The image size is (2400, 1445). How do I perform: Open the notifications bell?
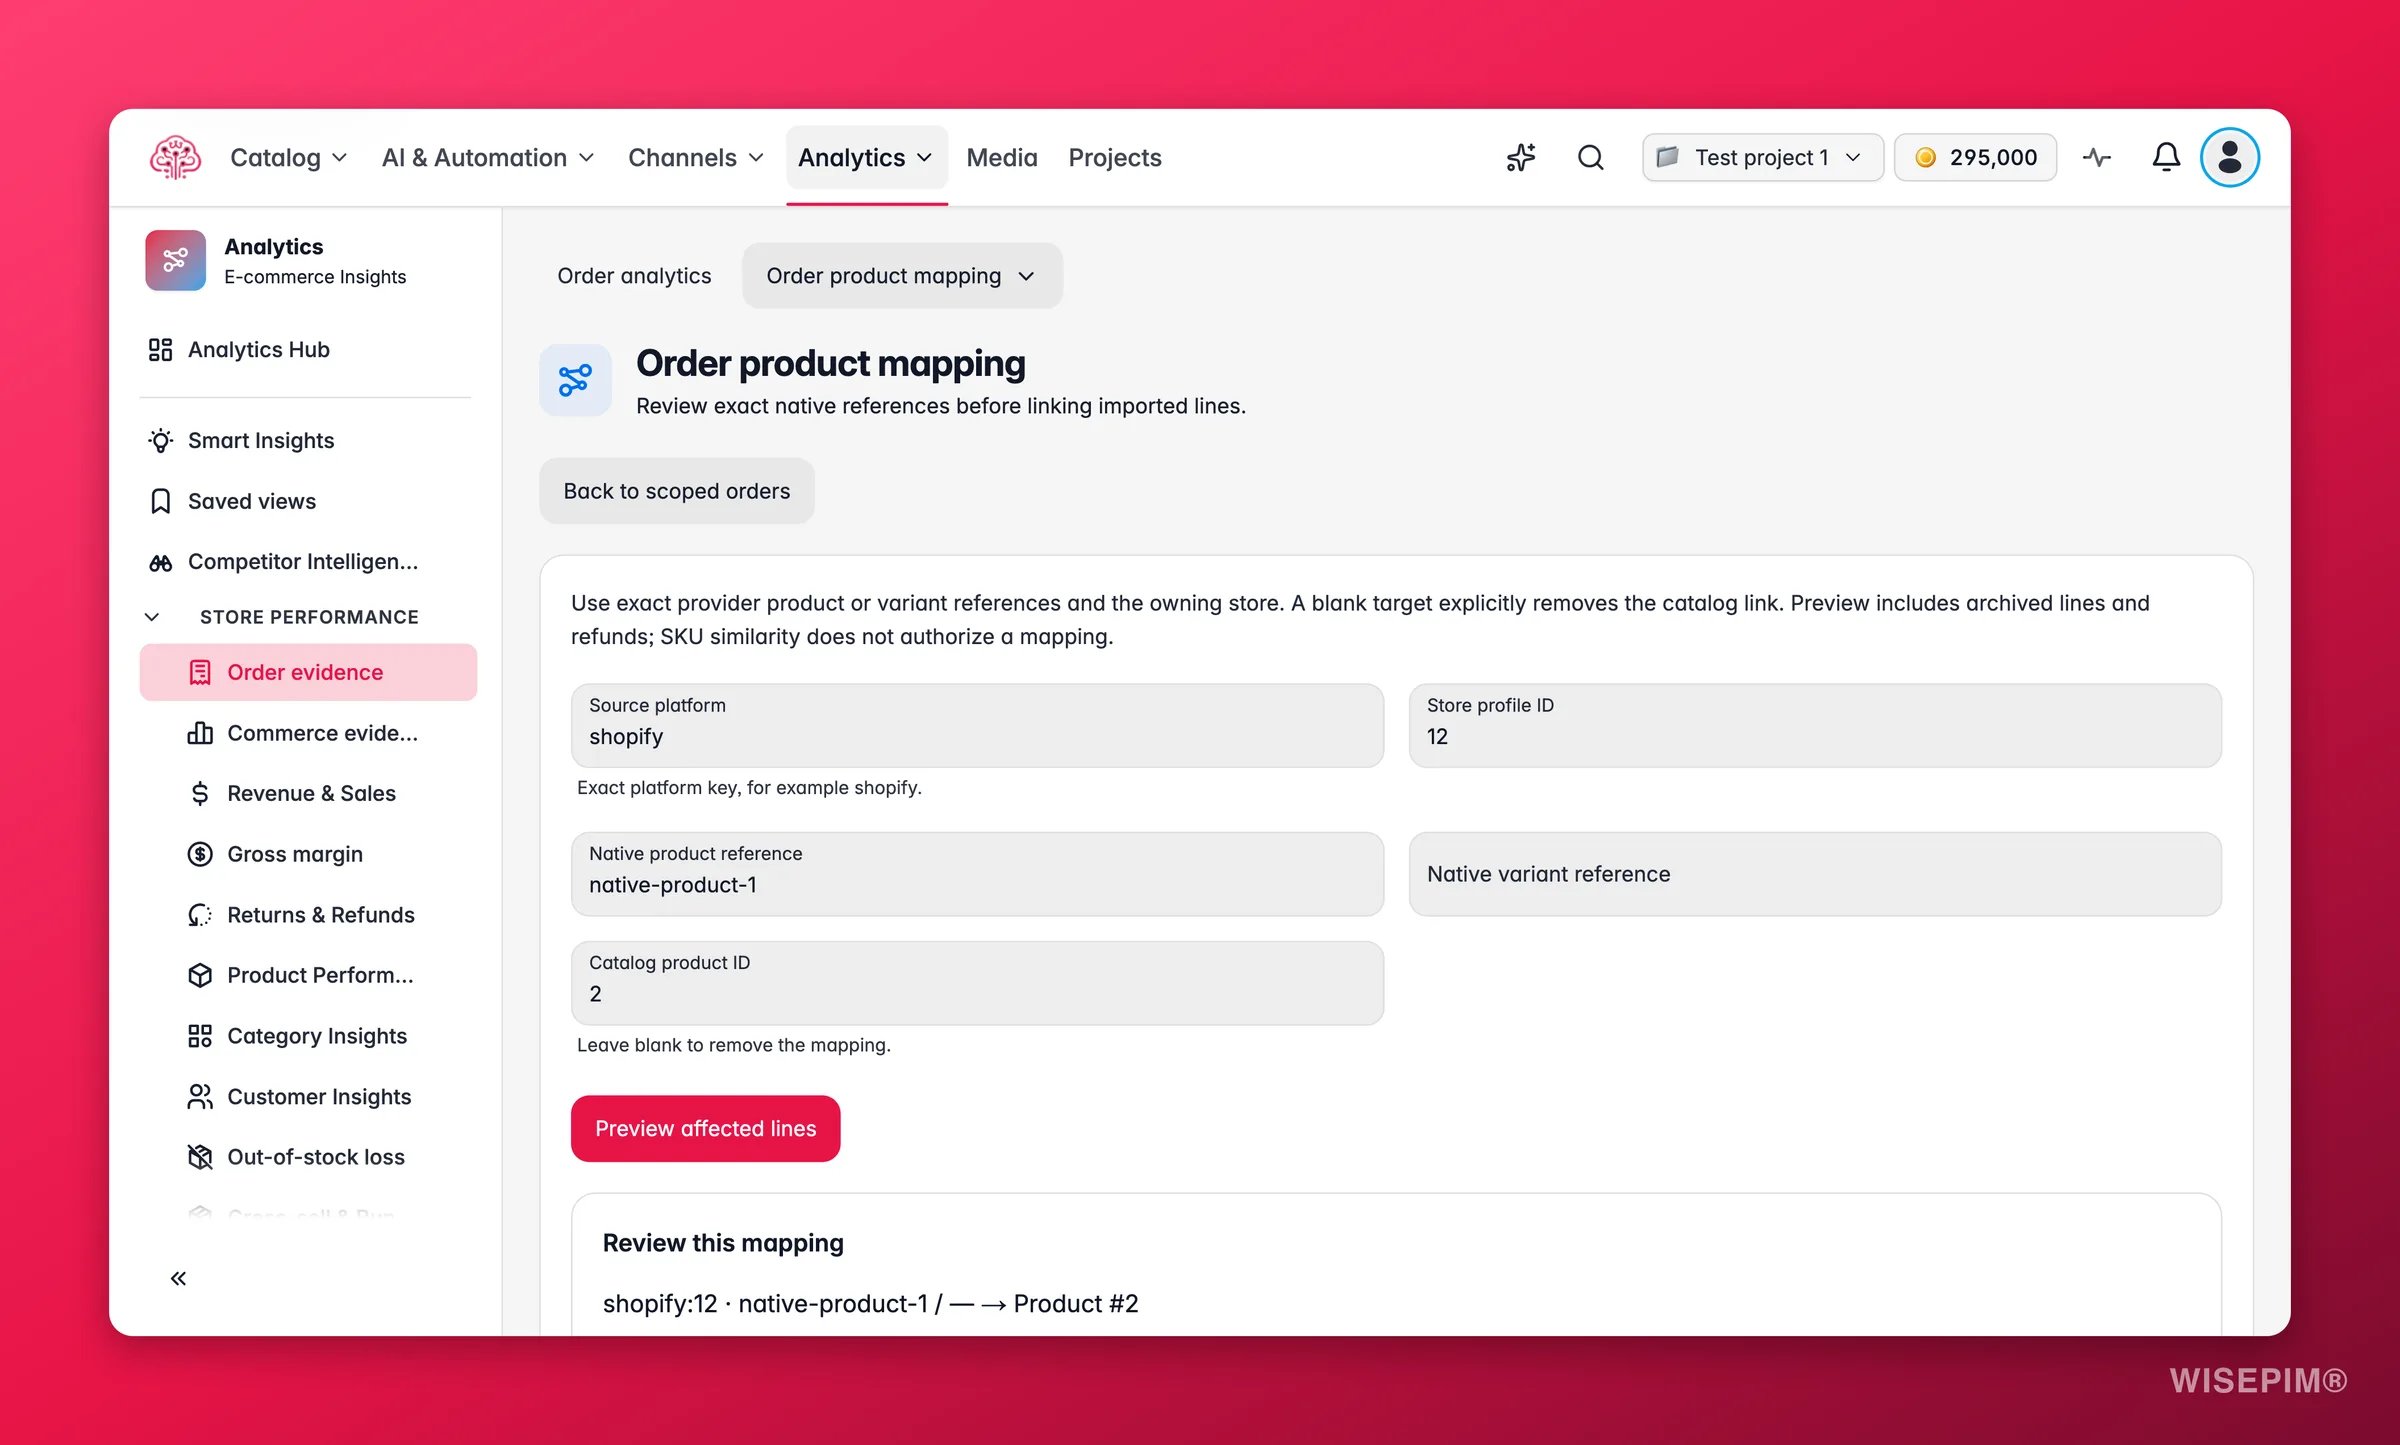point(2166,157)
